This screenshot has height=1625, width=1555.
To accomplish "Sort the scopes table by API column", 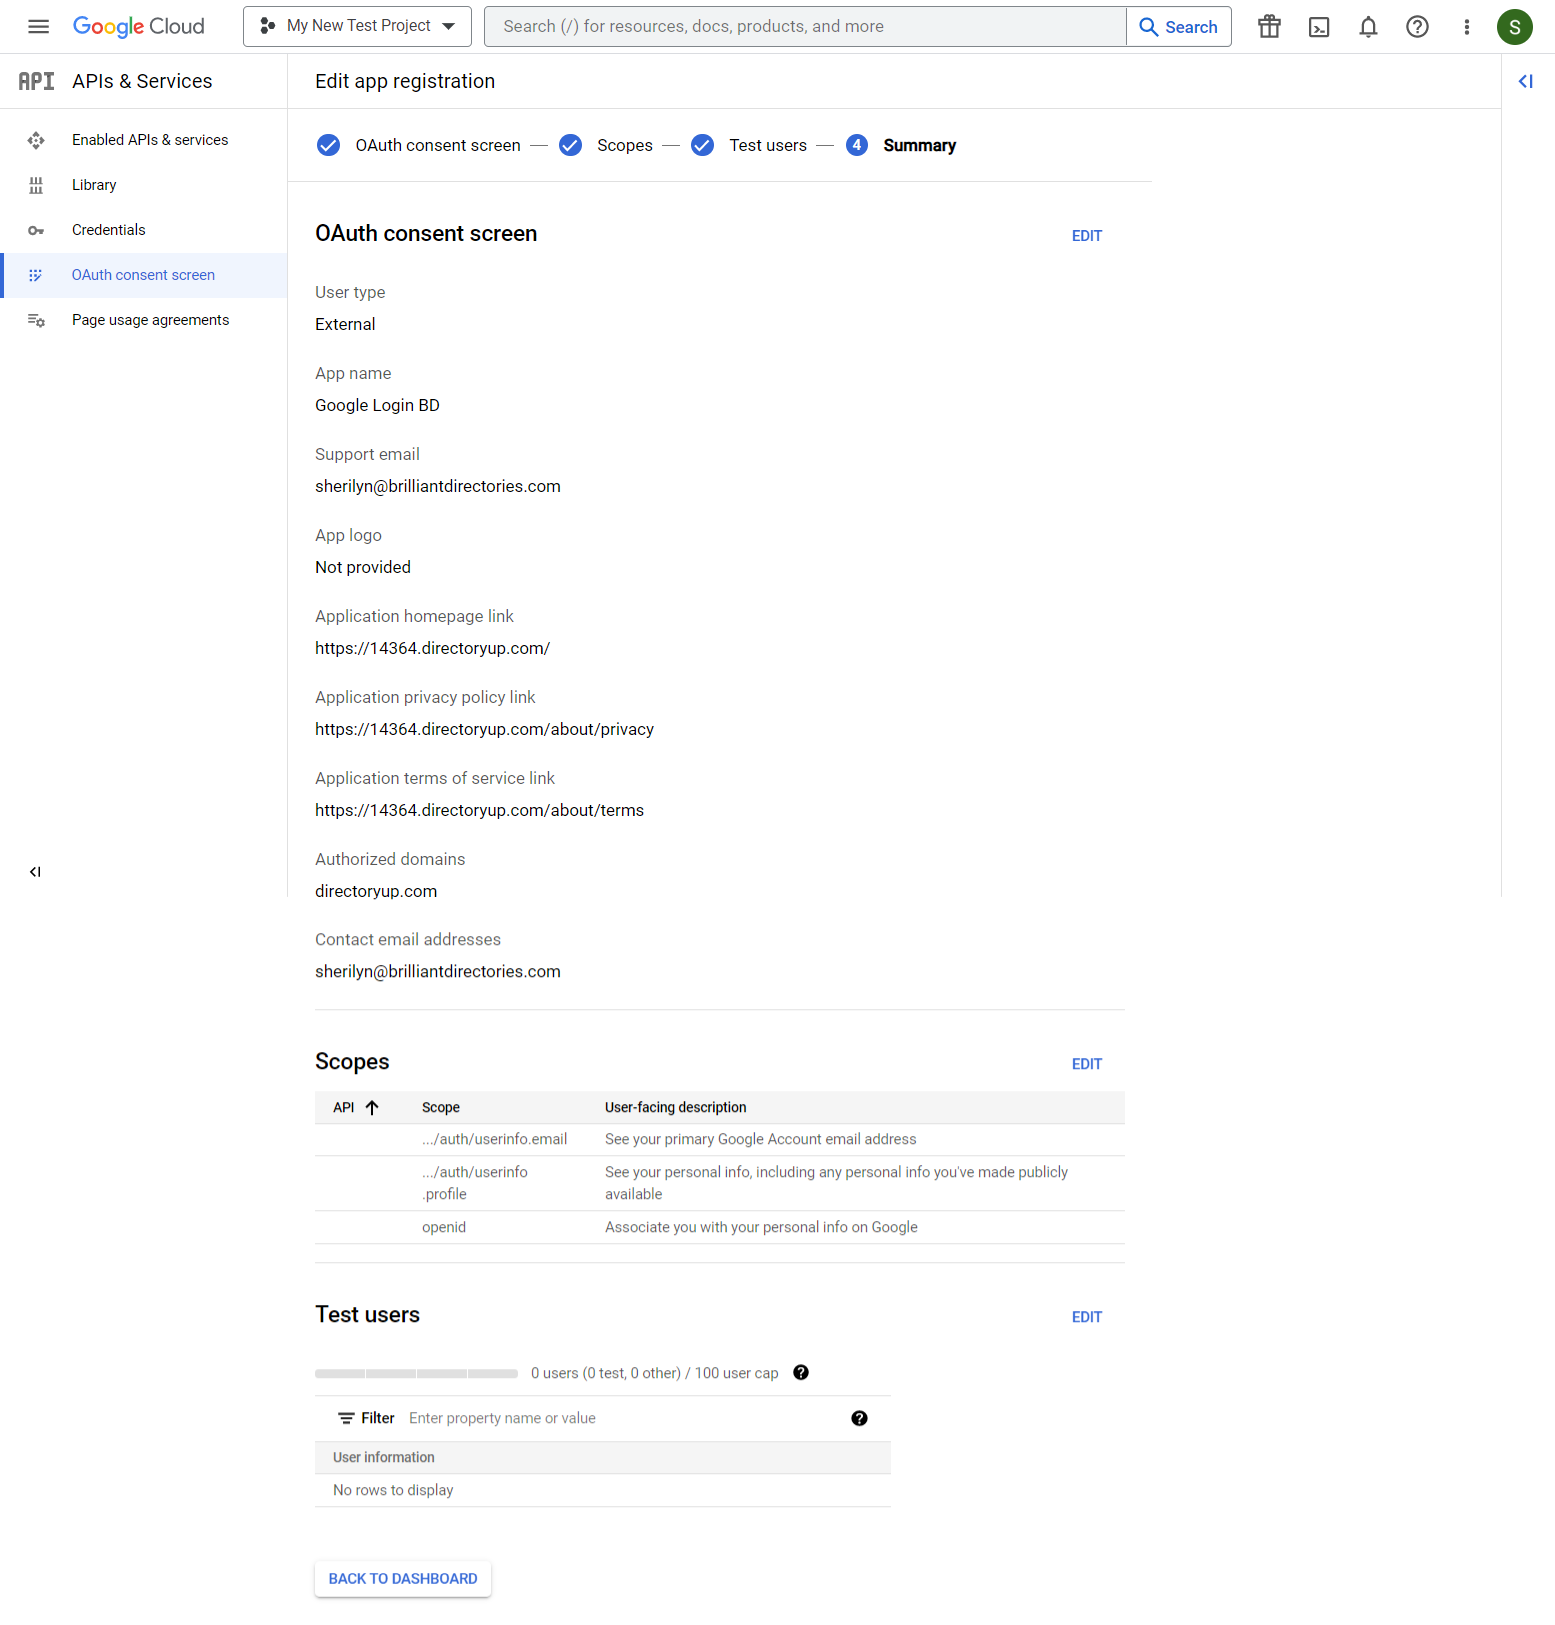I will point(356,1107).
